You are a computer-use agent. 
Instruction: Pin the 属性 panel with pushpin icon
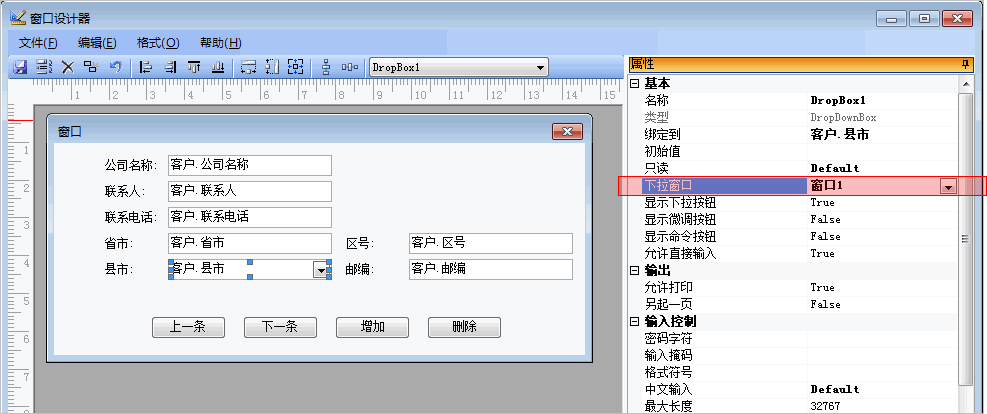pos(965,64)
